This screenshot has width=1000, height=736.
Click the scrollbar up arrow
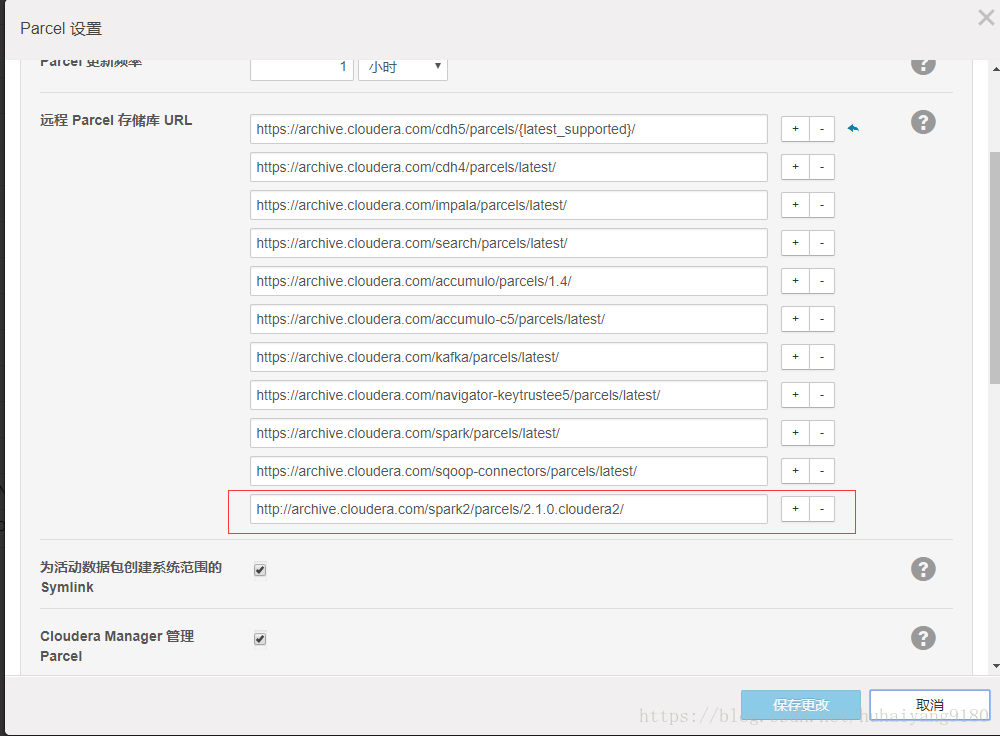pyautogui.click(x=996, y=68)
